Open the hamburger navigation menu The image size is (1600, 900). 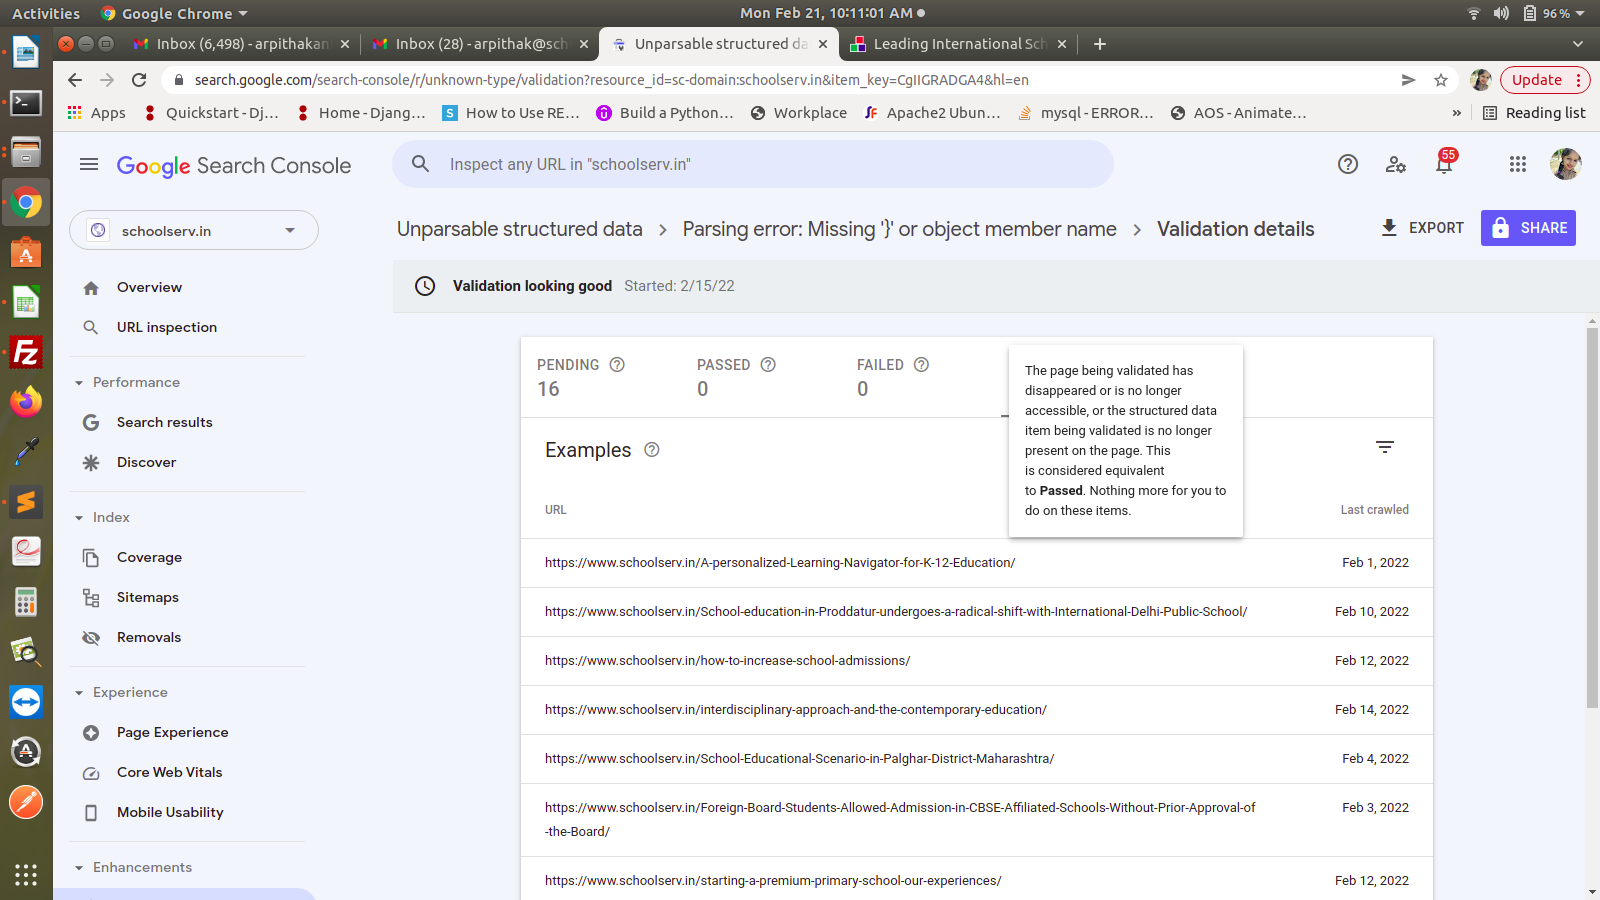point(89,164)
